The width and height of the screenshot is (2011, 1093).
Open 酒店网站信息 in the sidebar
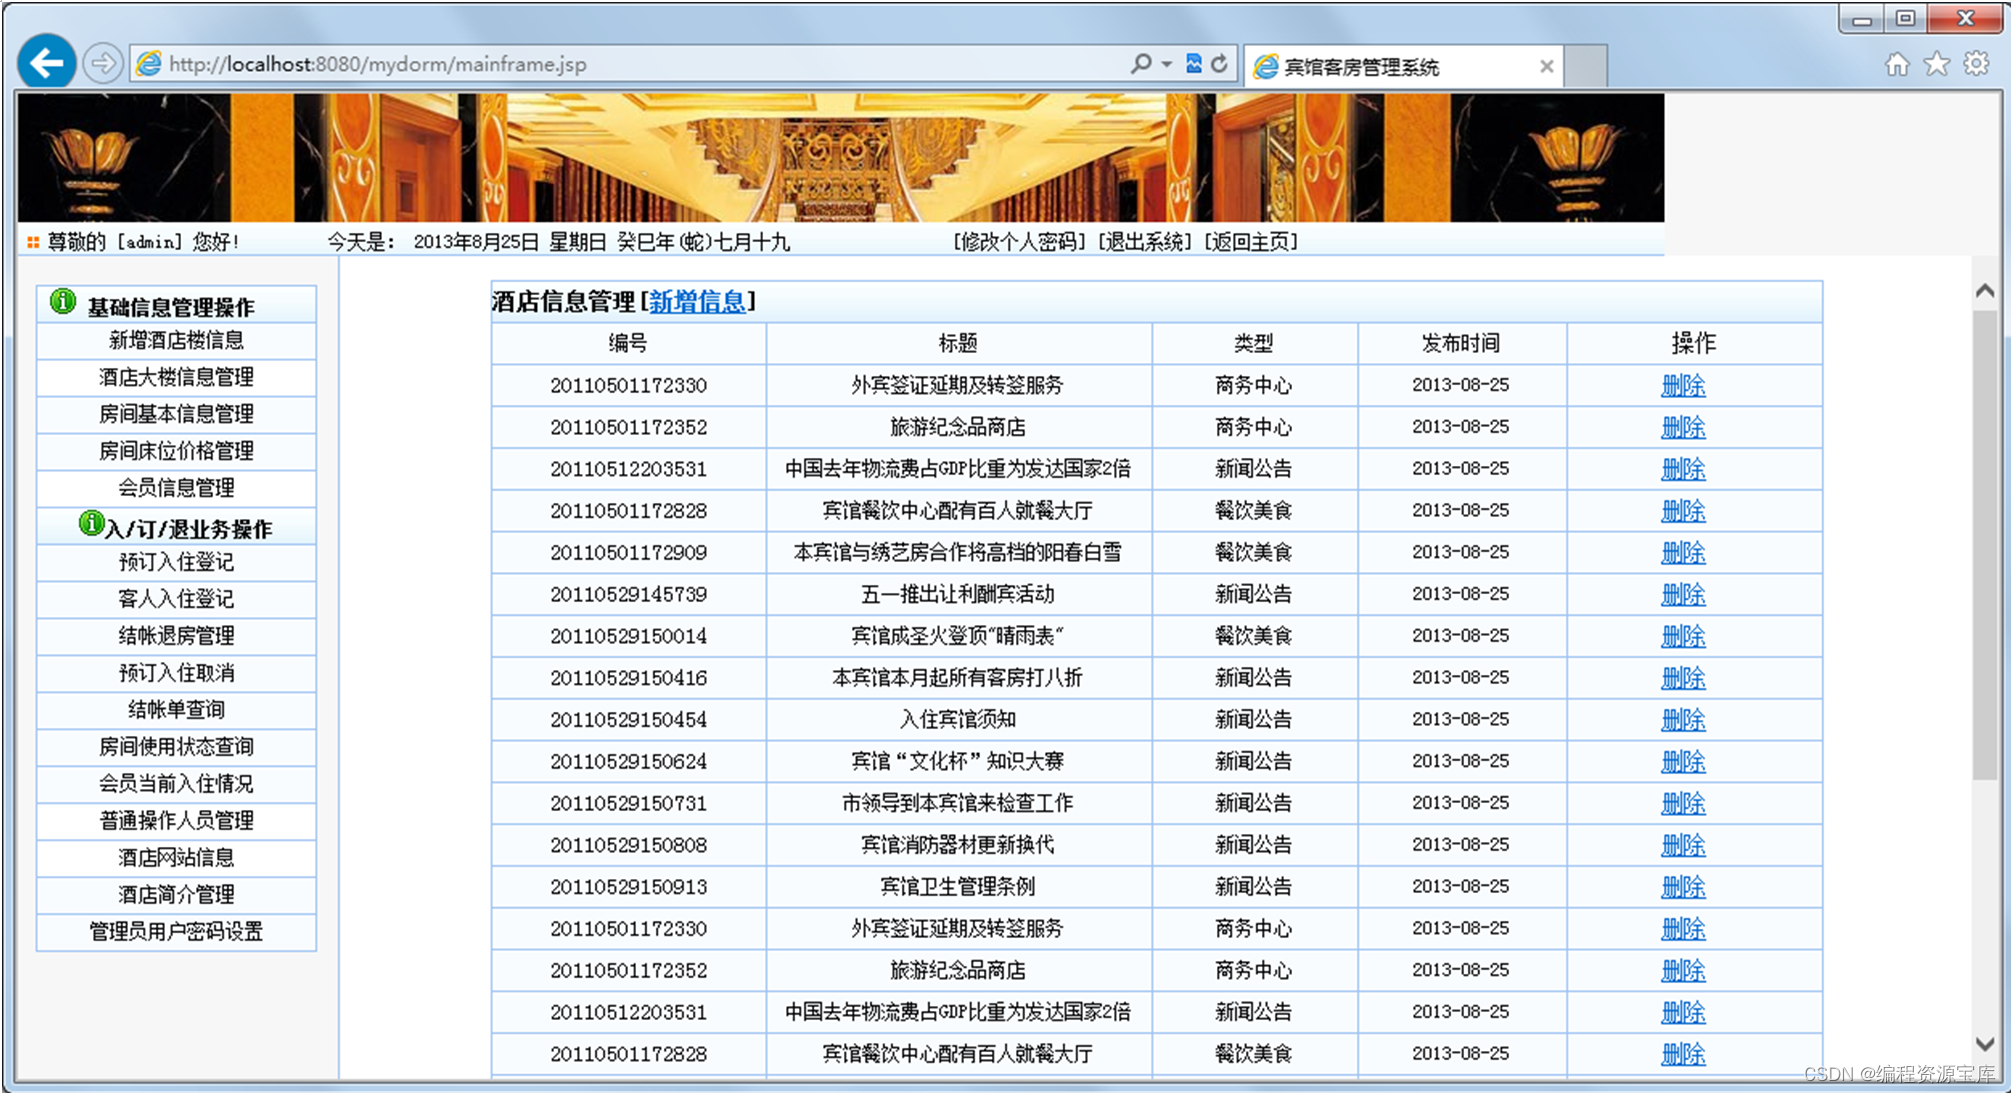(176, 859)
